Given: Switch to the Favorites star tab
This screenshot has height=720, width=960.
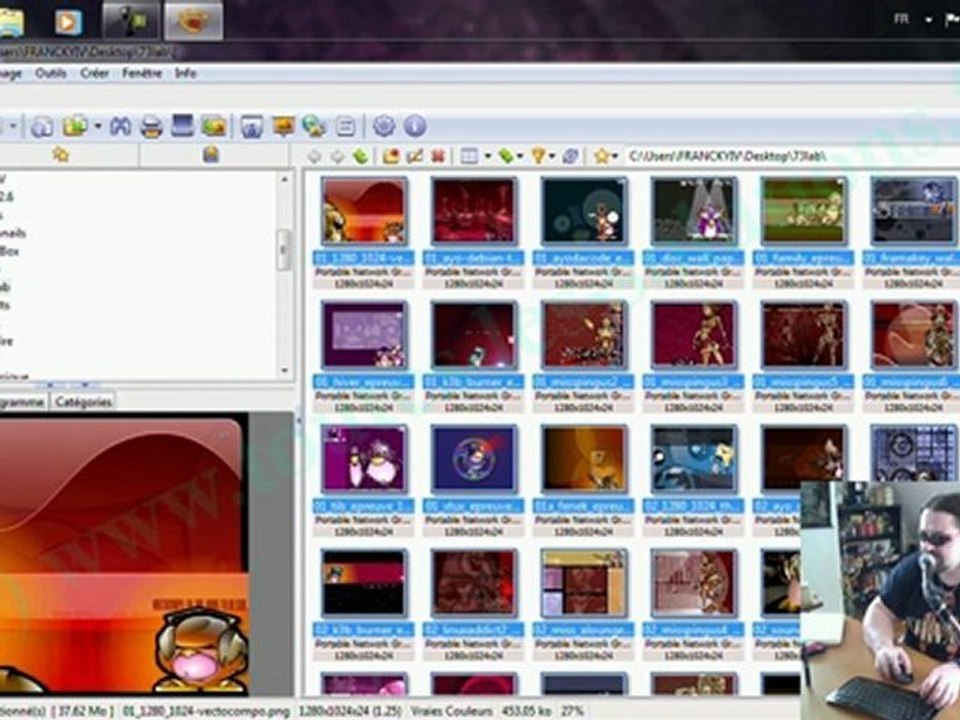Looking at the screenshot, I should pyautogui.click(x=61, y=155).
